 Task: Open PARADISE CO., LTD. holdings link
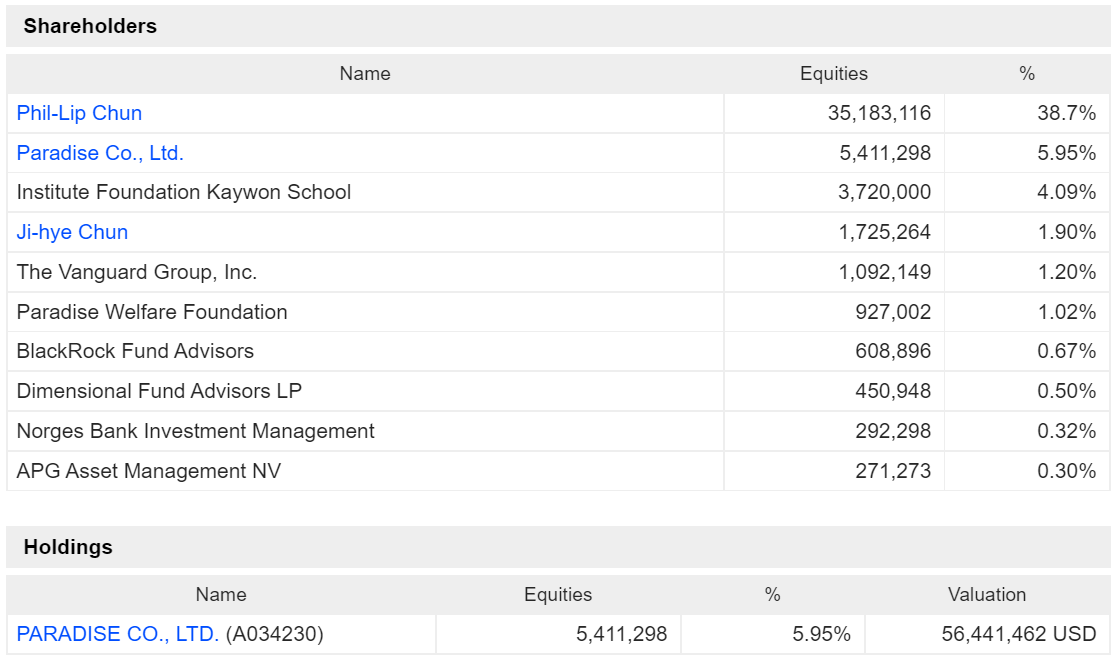coord(117,634)
